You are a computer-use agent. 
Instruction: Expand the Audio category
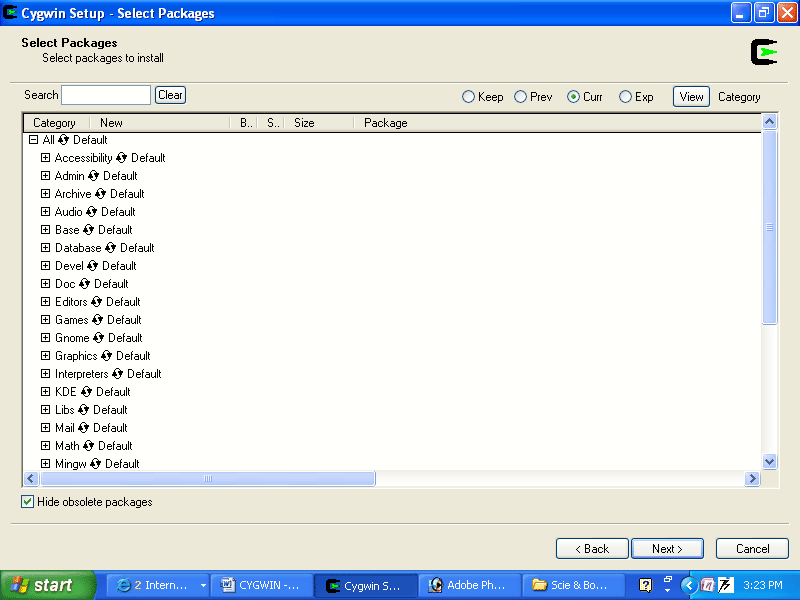[x=45, y=212]
